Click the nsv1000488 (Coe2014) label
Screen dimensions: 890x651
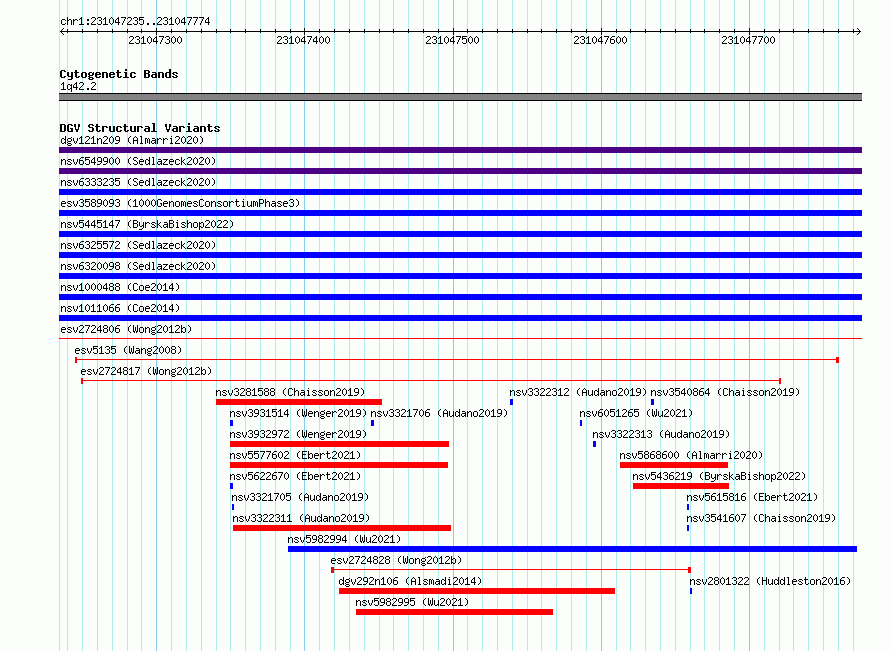(x=120, y=287)
